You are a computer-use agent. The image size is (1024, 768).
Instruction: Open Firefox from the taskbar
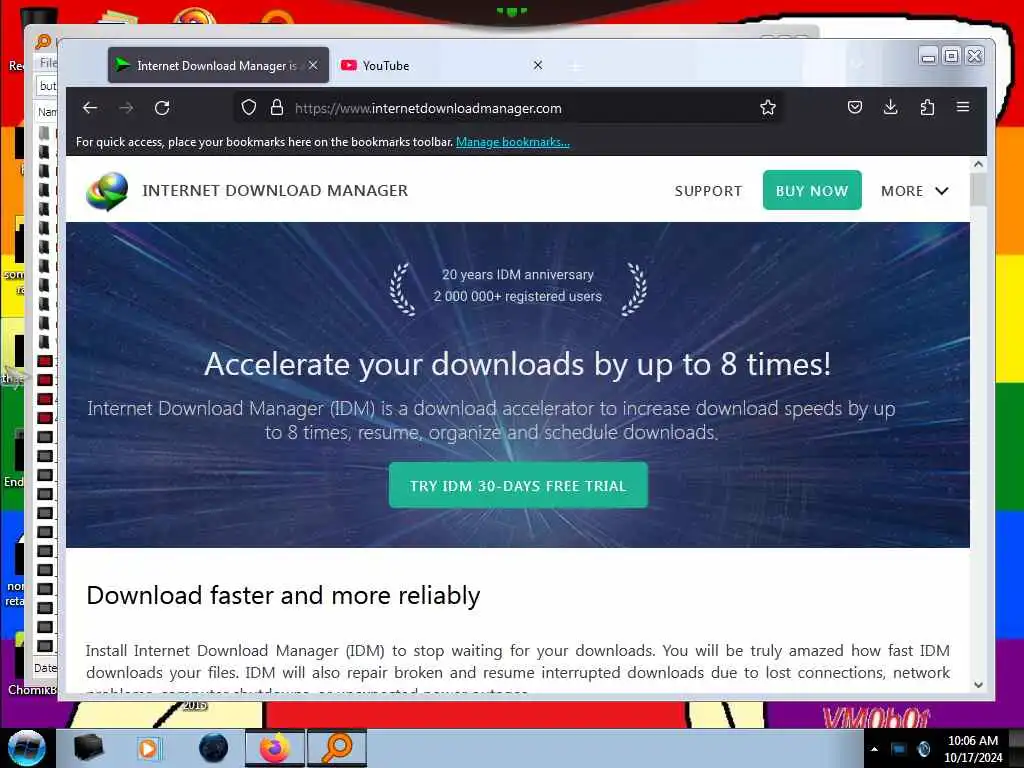pos(275,748)
